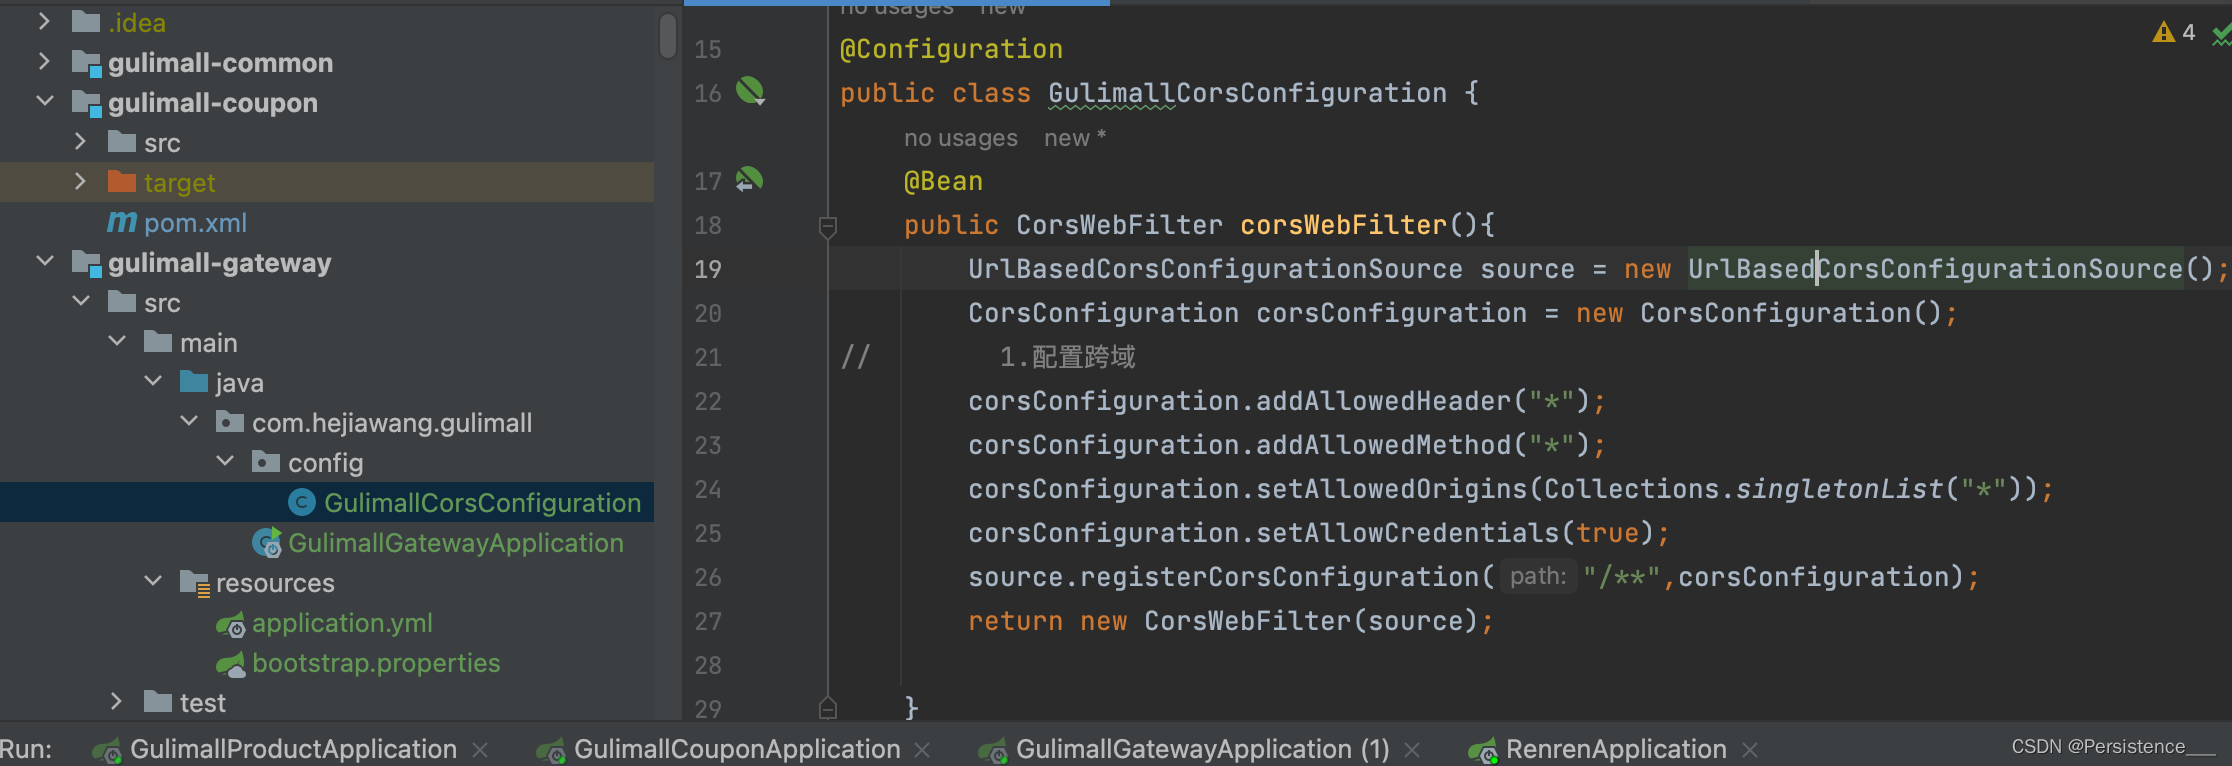Collapse com.hejiawang.gulimall package chevron
Image resolution: width=2232 pixels, height=766 pixels.
tap(188, 421)
